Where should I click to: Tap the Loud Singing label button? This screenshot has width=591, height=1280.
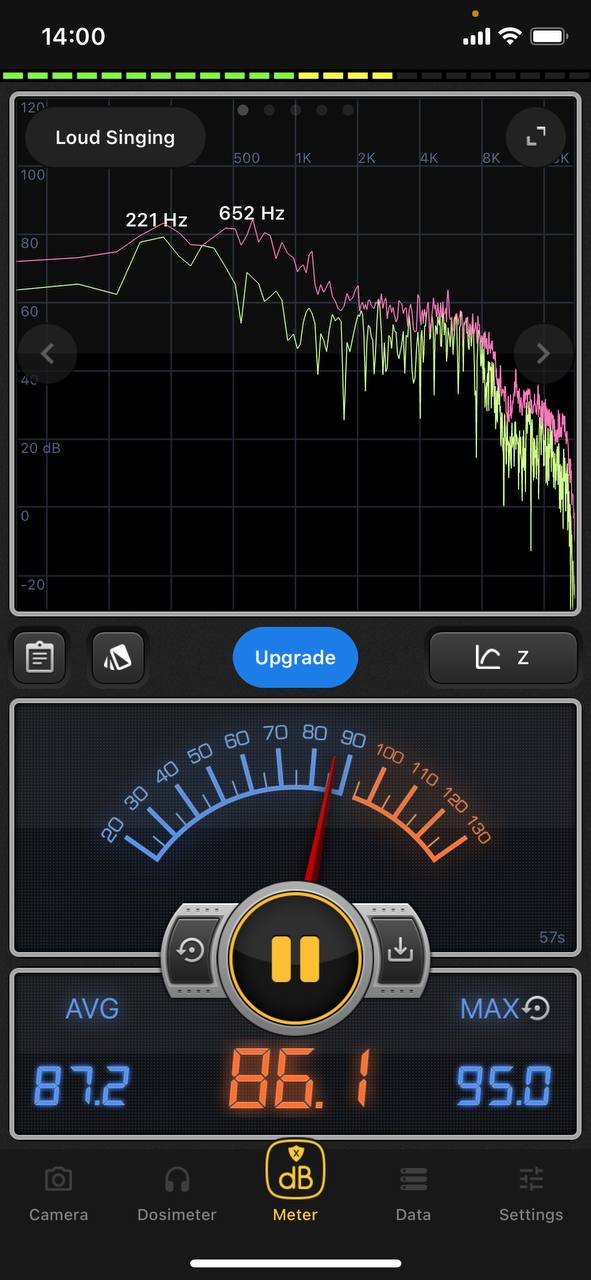[x=115, y=137]
